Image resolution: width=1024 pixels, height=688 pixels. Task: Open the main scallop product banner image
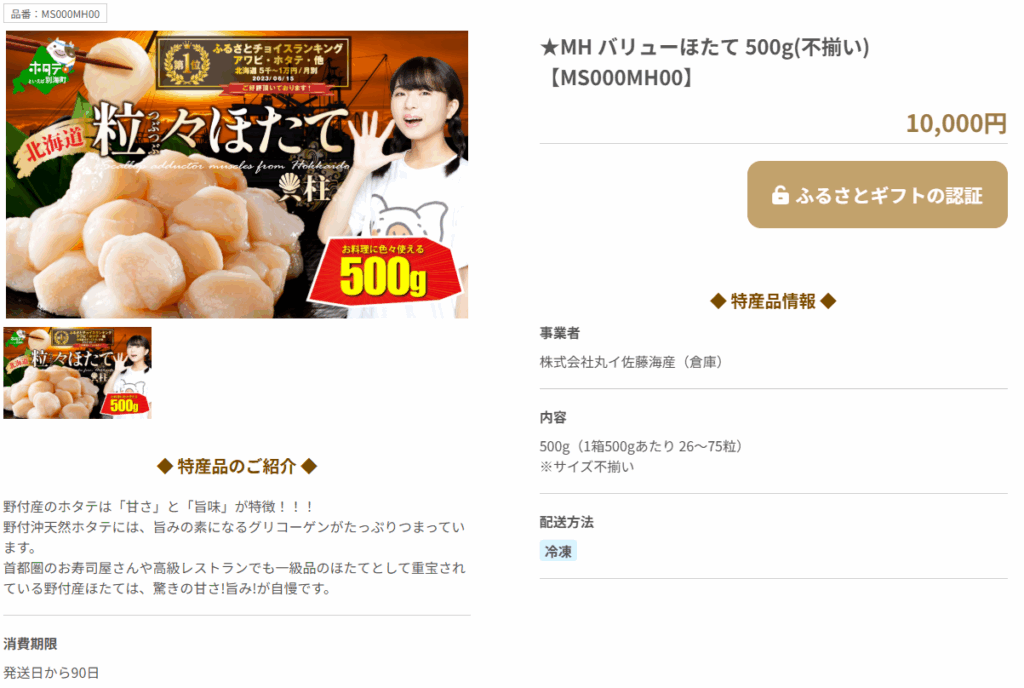tap(236, 174)
